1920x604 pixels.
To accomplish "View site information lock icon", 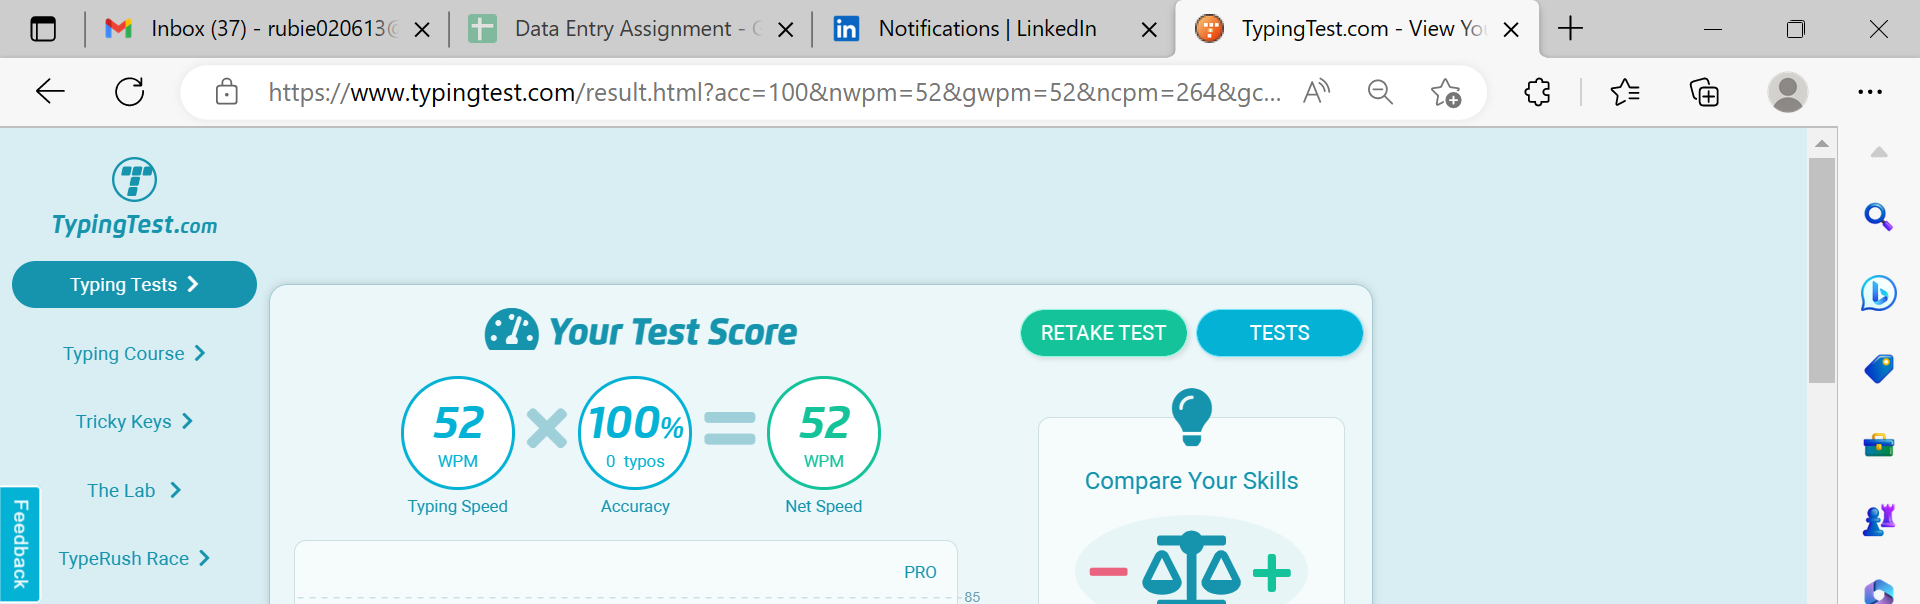I will [x=227, y=92].
